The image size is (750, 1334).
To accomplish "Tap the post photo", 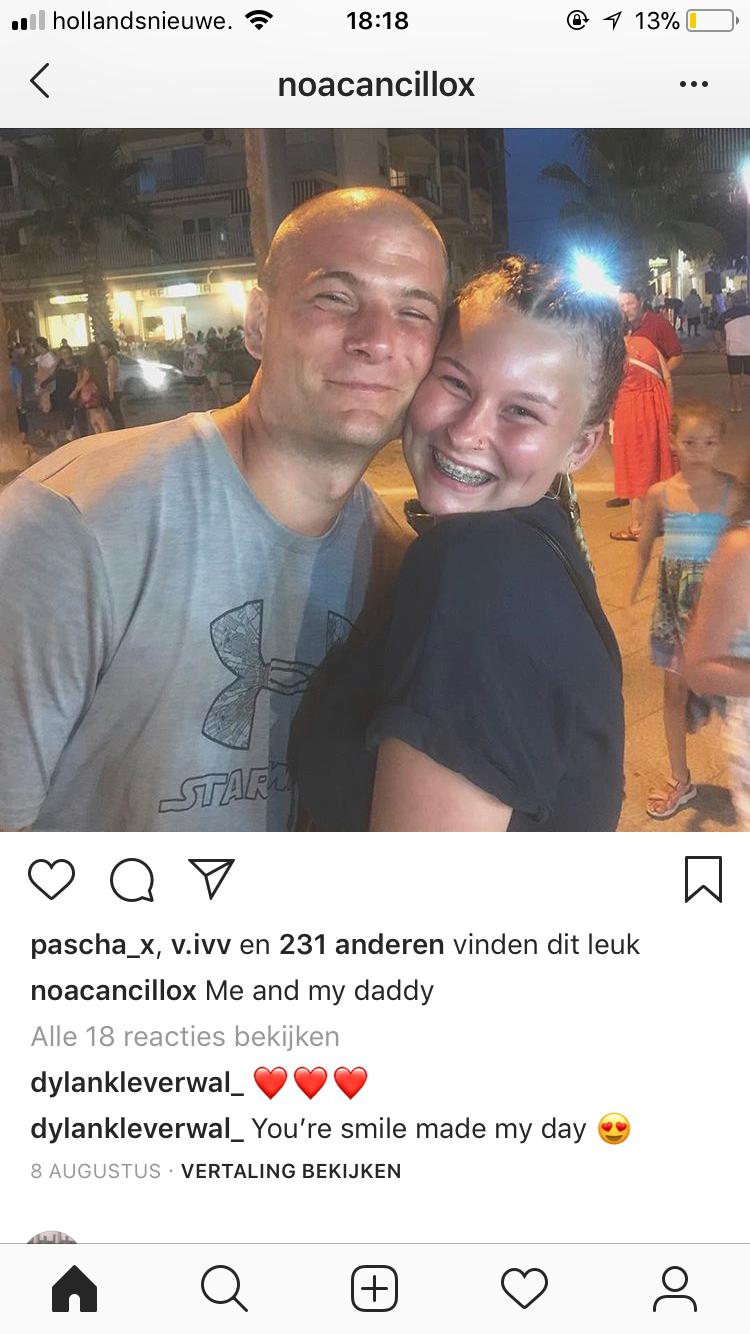I will 375,480.
